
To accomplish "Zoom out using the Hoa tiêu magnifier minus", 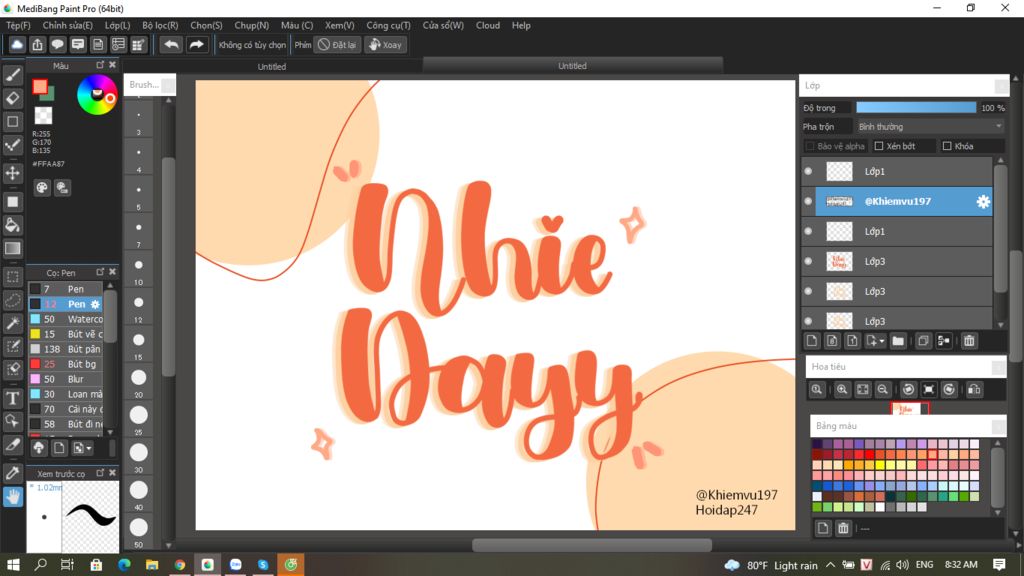I will click(882, 390).
